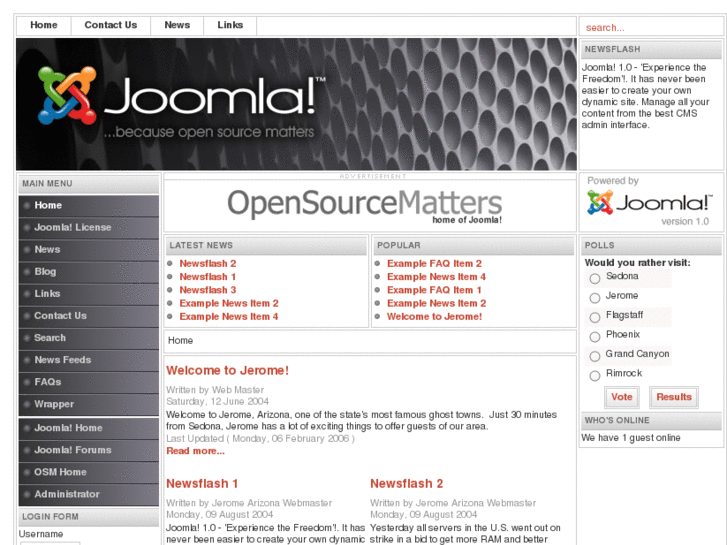Open FAQs in the Main Menu
Viewport: 727px width, 545px height.
click(89, 382)
